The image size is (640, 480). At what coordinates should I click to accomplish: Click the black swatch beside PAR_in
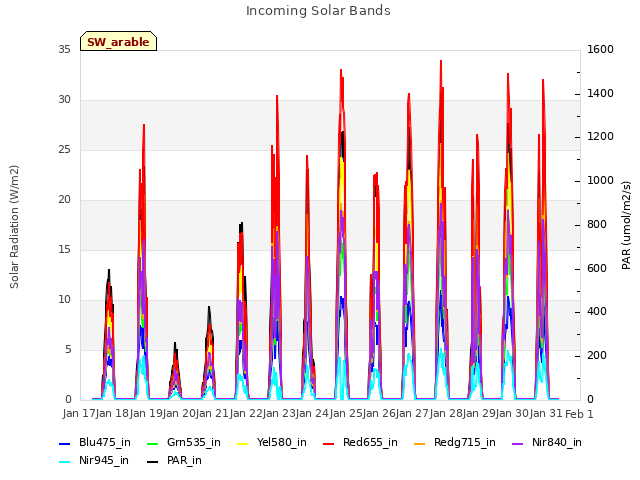[152, 461]
